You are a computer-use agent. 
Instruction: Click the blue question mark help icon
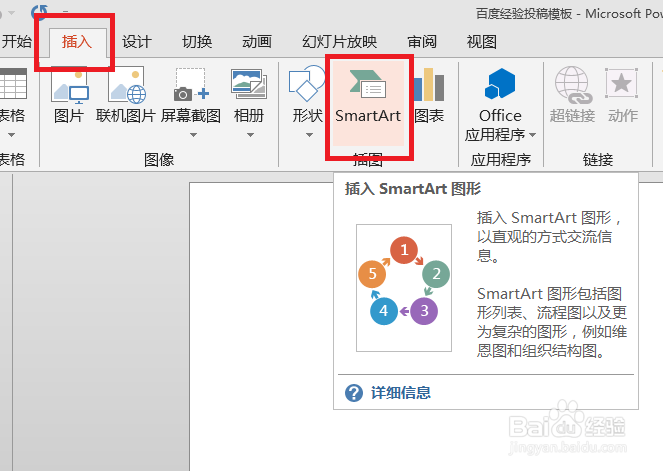pyautogui.click(x=353, y=393)
